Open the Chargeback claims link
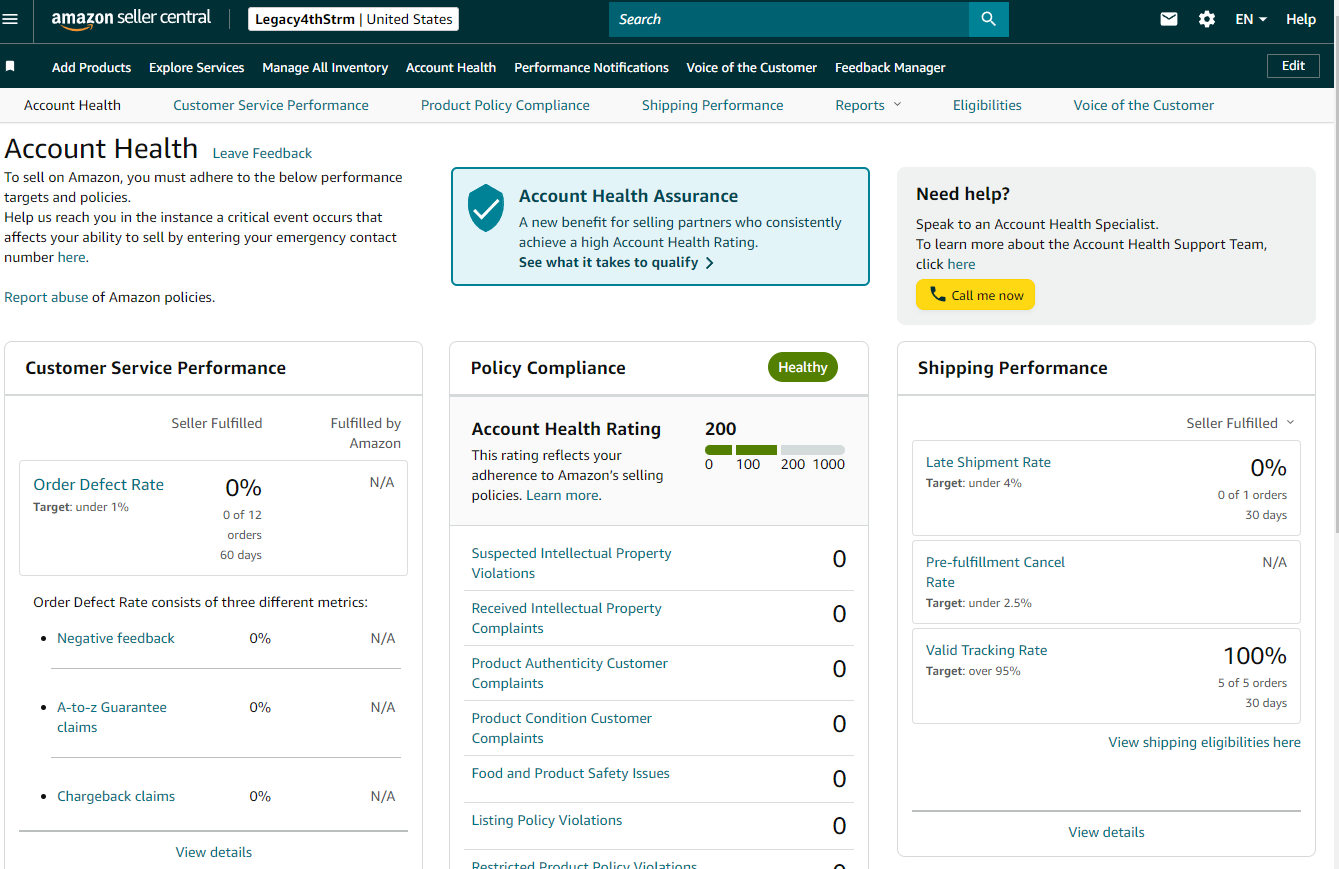Image resolution: width=1339 pixels, height=869 pixels. coord(116,796)
